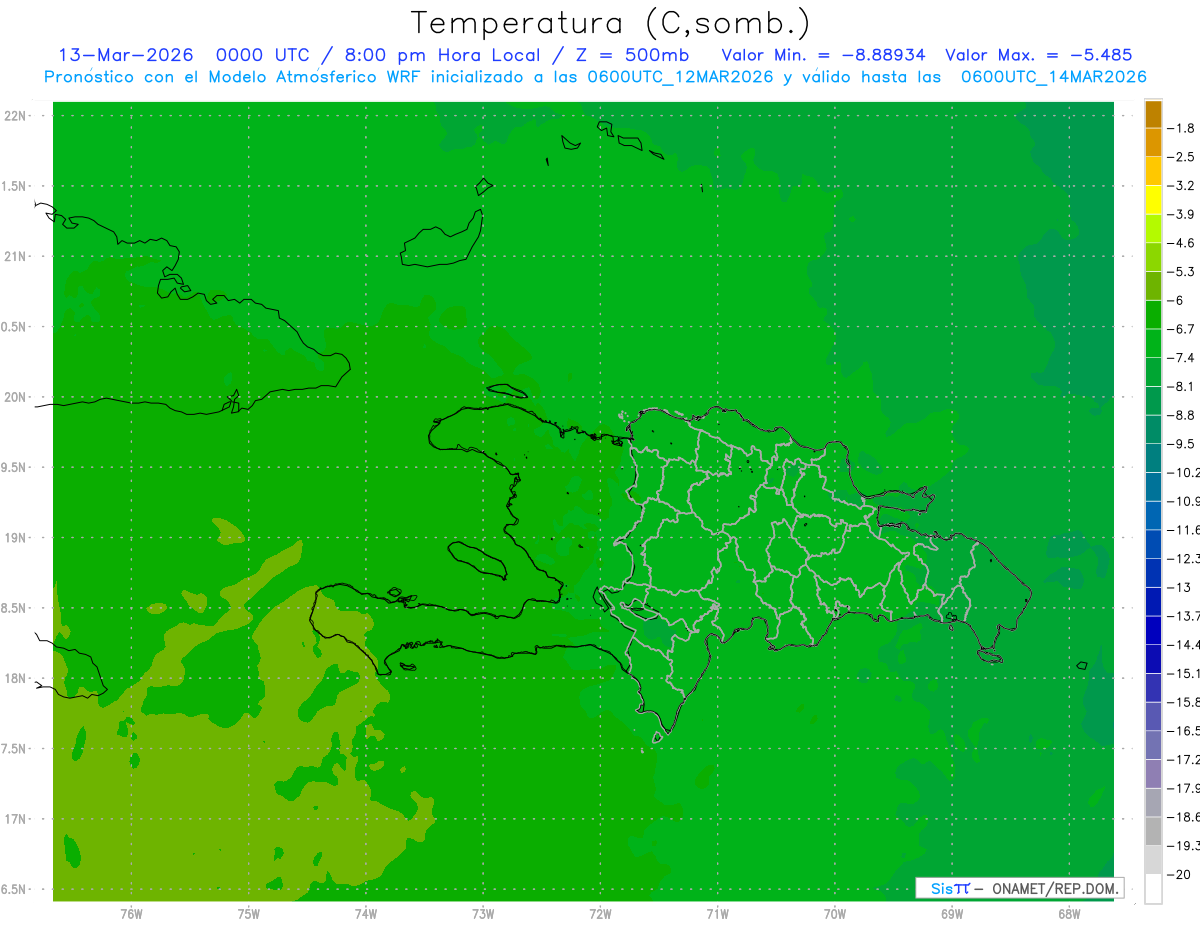The image size is (1200, 927).
Task: Click the '69W' longitude label
Action: (951, 914)
